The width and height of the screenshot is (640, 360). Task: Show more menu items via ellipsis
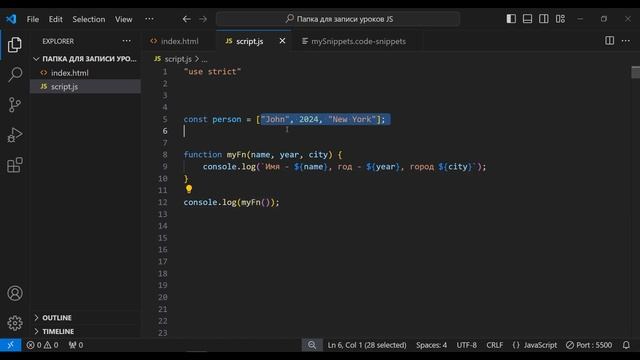(x=149, y=19)
